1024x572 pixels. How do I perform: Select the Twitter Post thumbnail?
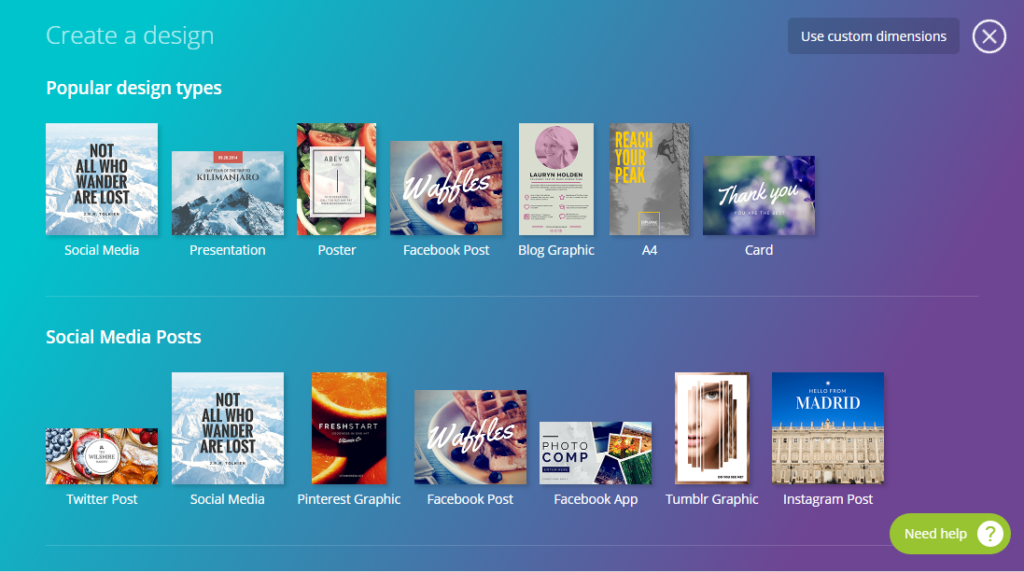click(x=101, y=456)
